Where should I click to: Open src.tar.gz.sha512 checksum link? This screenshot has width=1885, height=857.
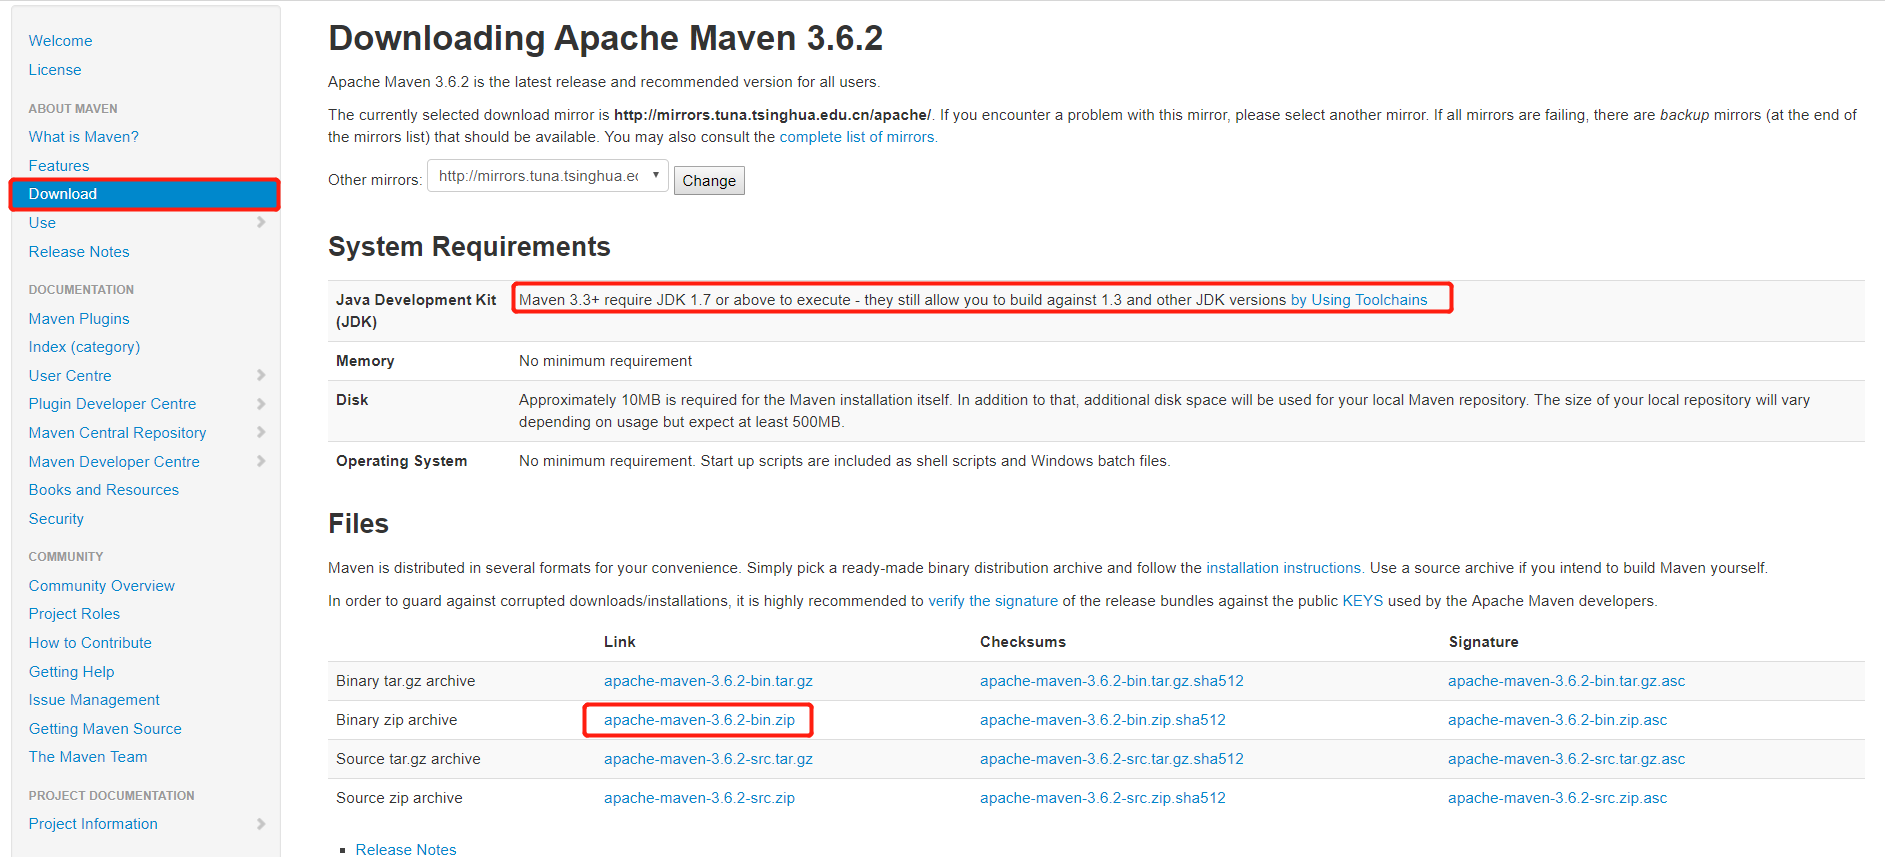pos(1112,759)
